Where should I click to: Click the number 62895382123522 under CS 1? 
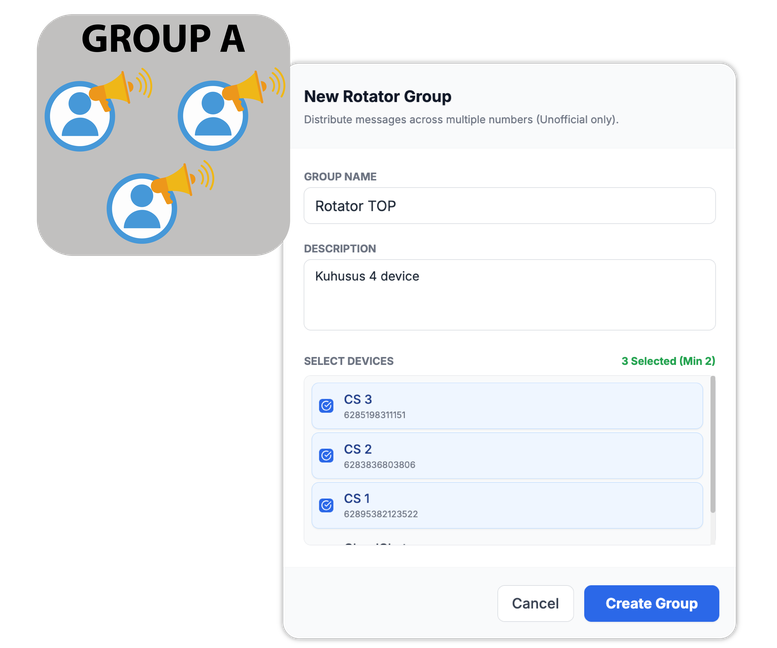coord(381,515)
